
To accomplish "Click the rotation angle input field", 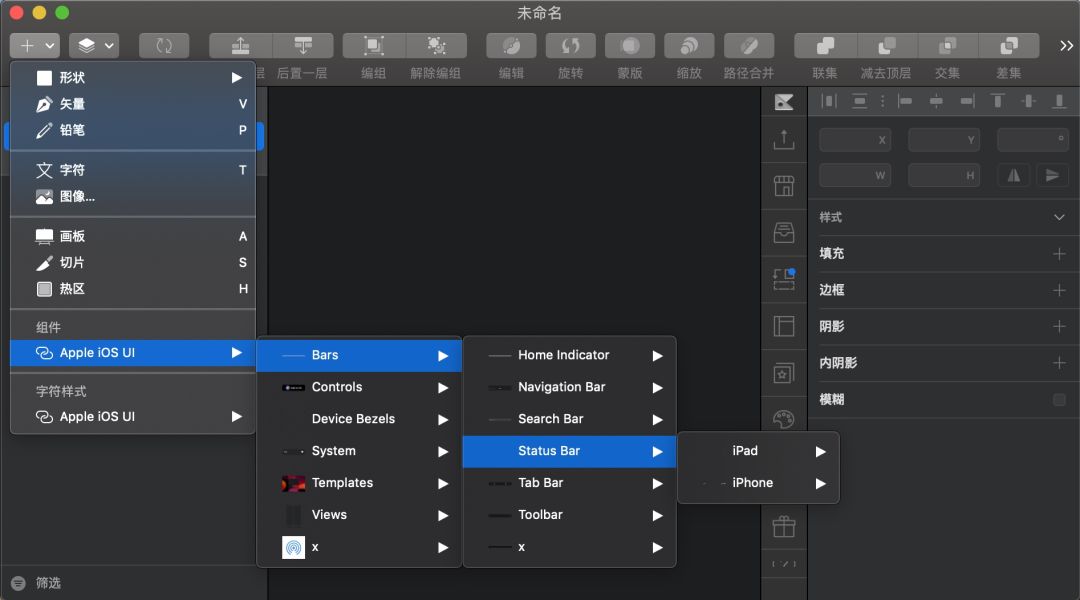I will [x=1032, y=140].
